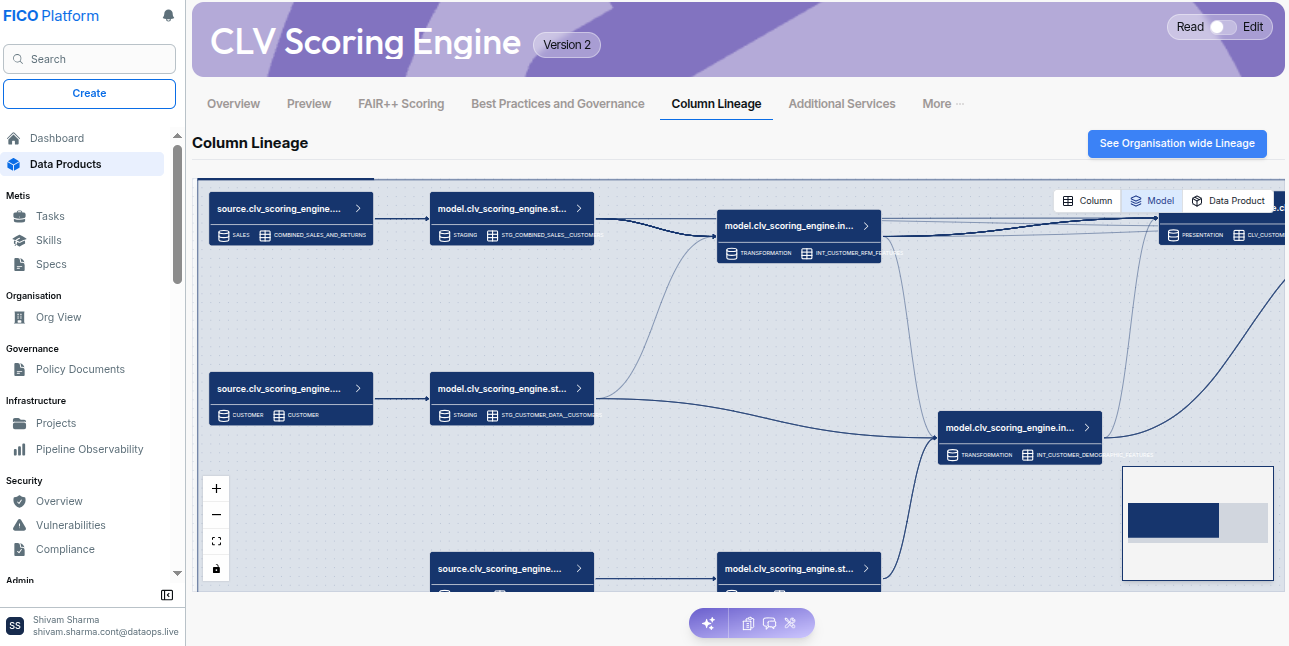This screenshot has width=1289, height=646.
Task: Open the More tabs dropdown
Action: 943,104
